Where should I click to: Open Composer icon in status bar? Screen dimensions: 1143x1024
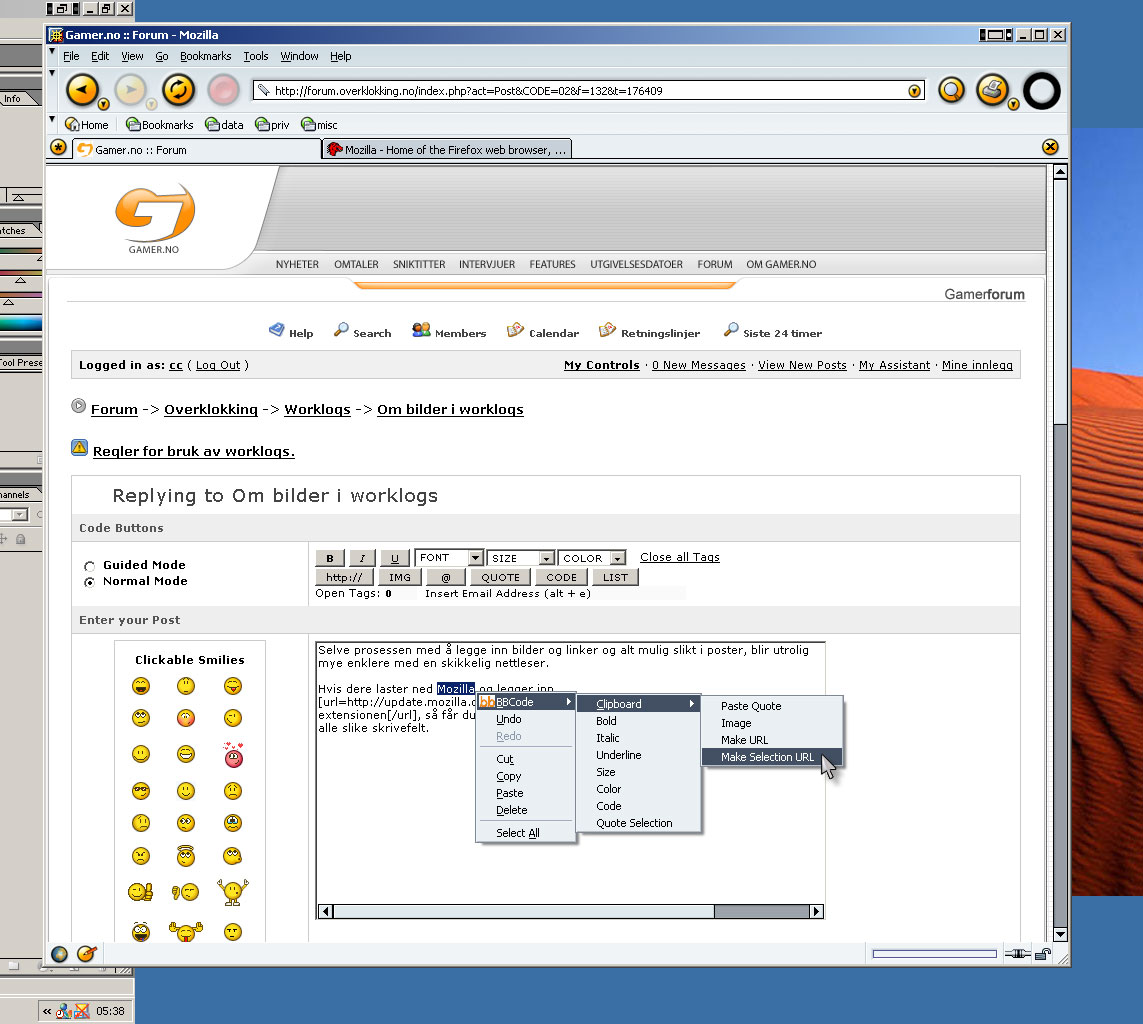[x=87, y=953]
